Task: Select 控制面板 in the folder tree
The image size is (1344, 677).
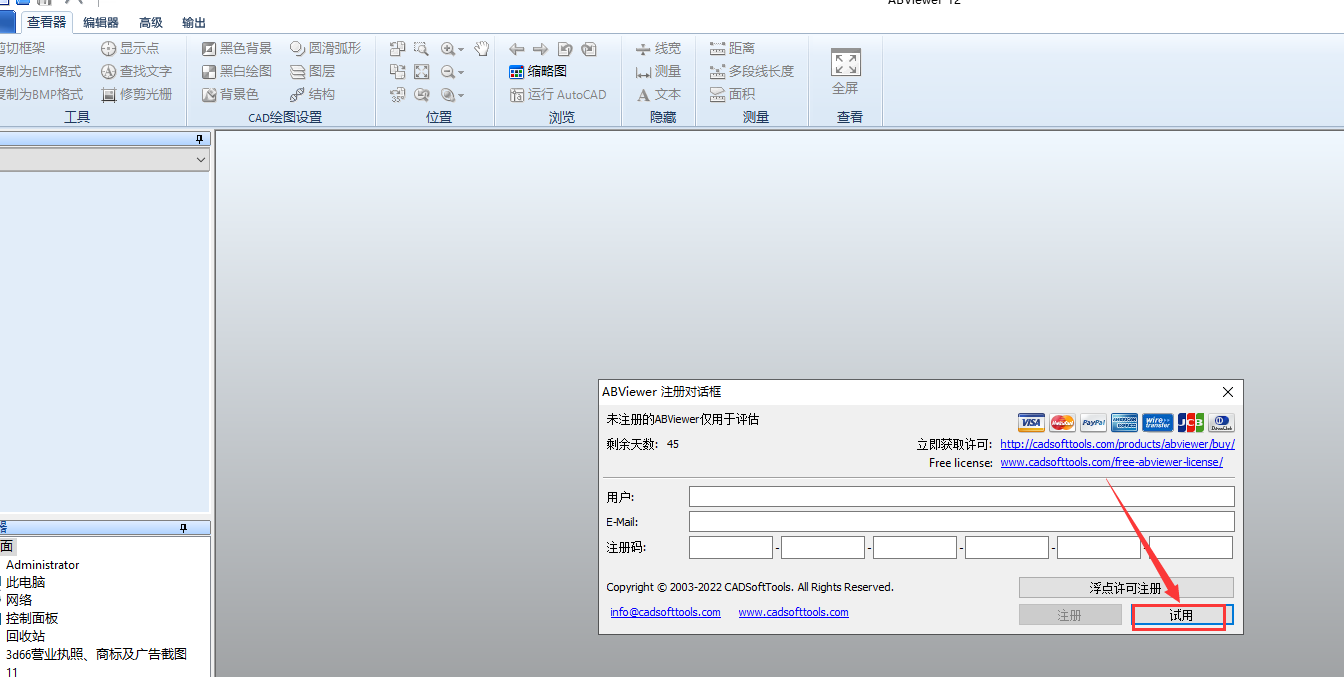Action: 32,618
